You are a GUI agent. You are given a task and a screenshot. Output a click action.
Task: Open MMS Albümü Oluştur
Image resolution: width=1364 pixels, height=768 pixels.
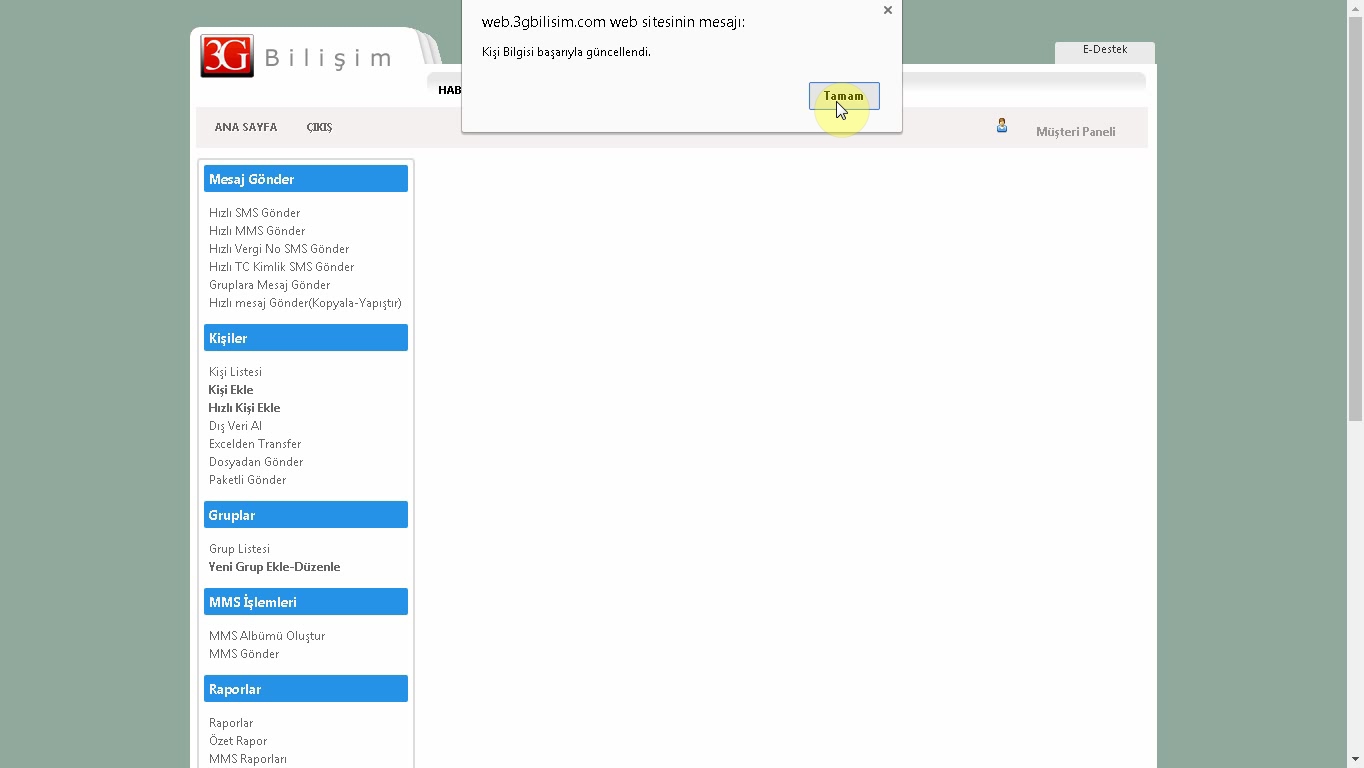(267, 636)
